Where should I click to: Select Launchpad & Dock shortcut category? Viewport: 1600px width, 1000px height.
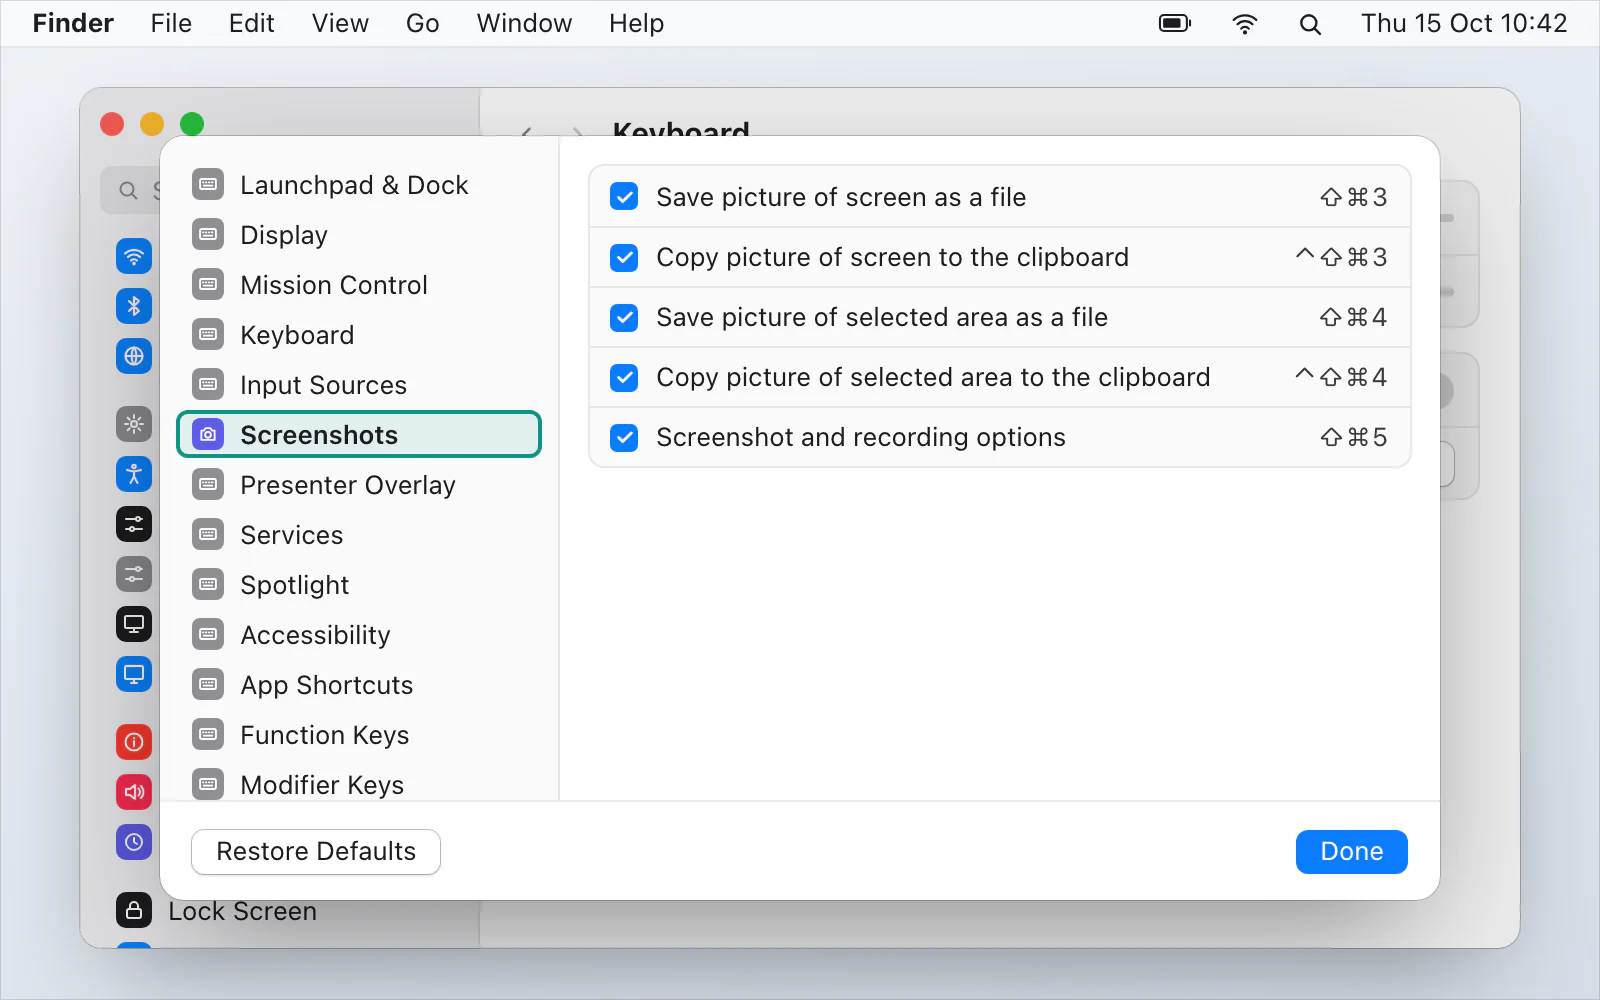click(359, 185)
